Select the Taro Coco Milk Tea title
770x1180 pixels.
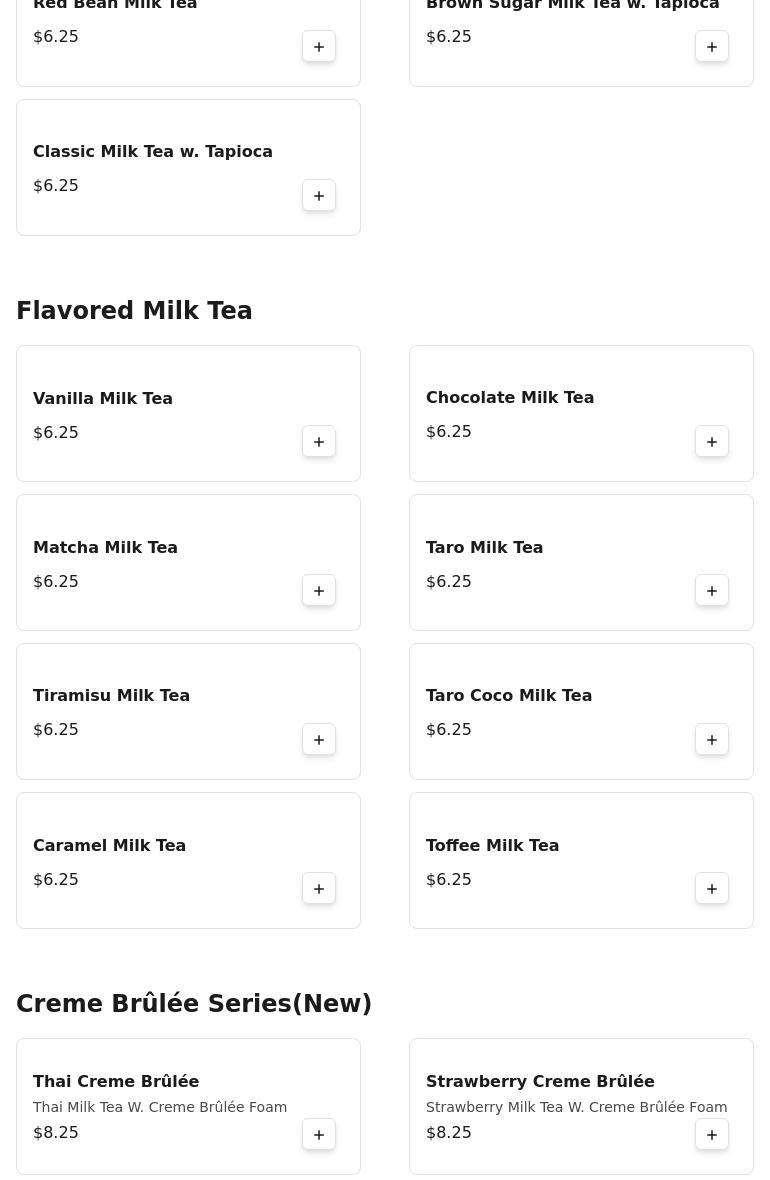[x=509, y=695]
